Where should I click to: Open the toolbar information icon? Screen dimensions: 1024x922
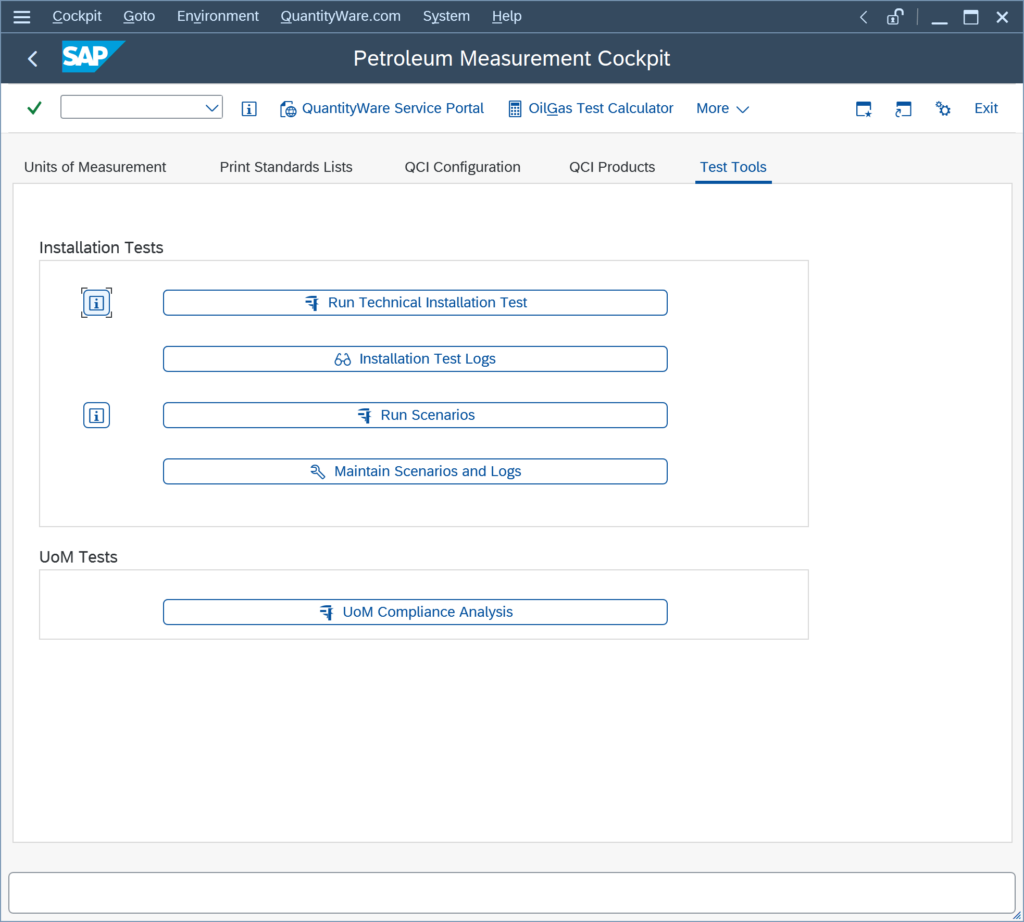click(x=249, y=109)
